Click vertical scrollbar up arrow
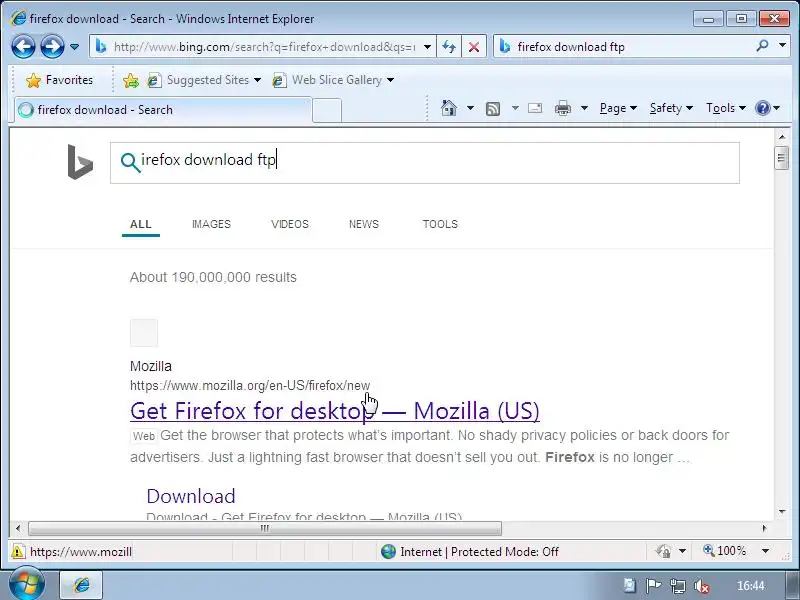 click(x=782, y=137)
